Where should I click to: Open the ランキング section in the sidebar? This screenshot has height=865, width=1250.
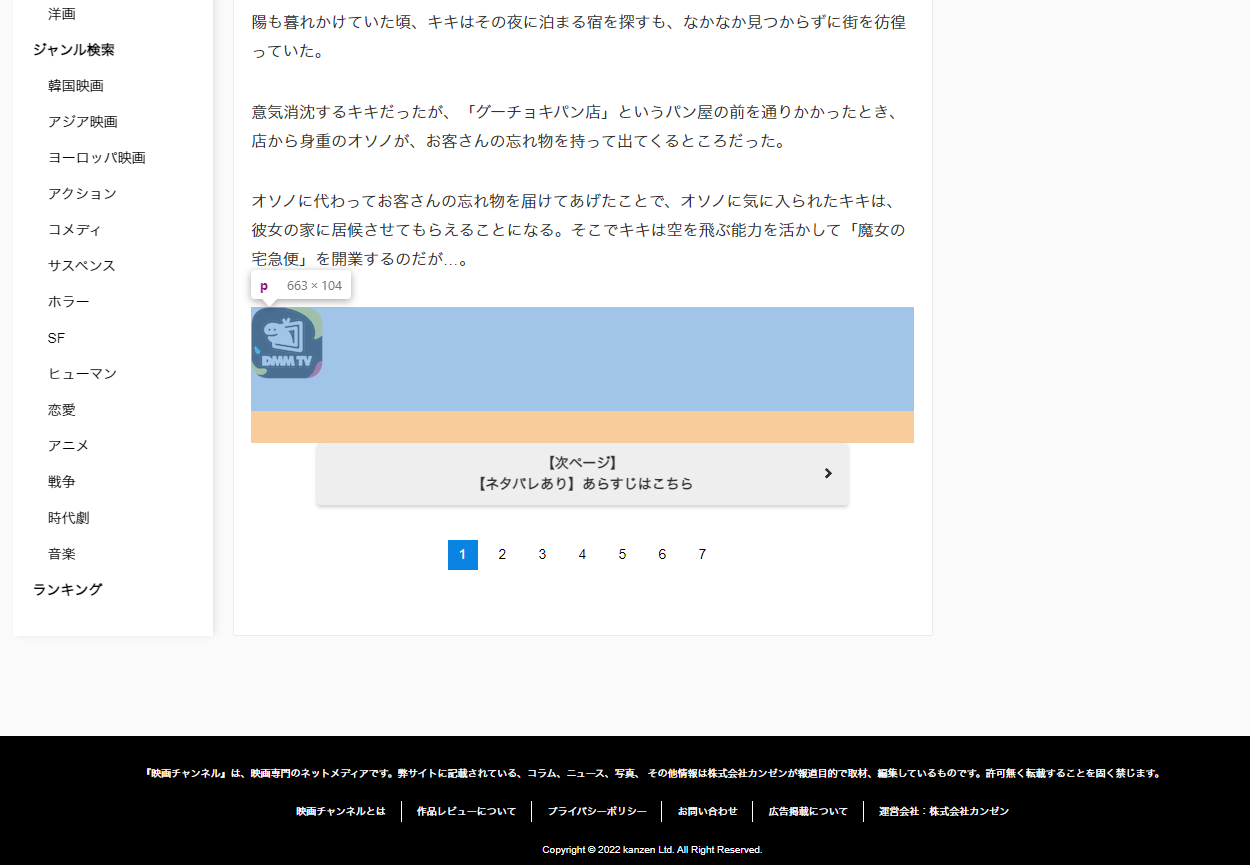click(66, 589)
